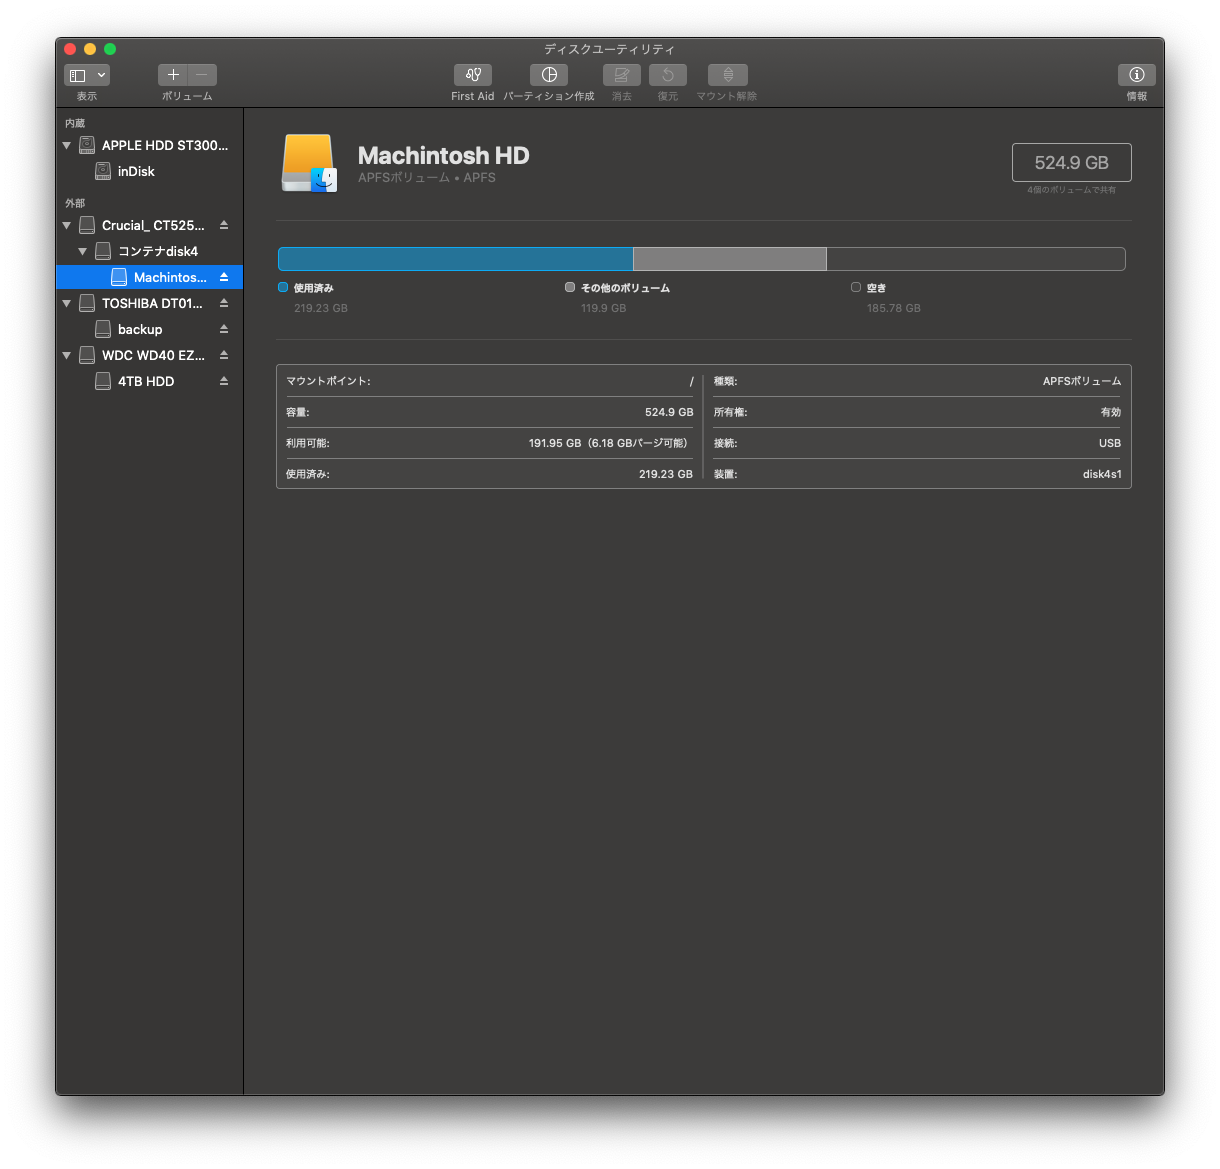
Task: Click the unmount toolbar icon
Action: coord(728,75)
